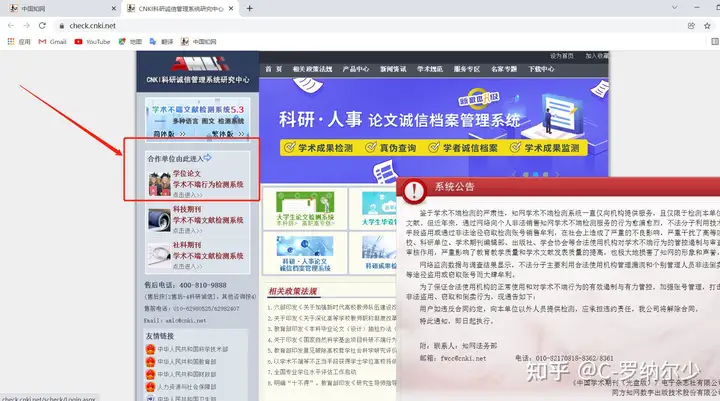Select the 简体版 version link

(169, 134)
